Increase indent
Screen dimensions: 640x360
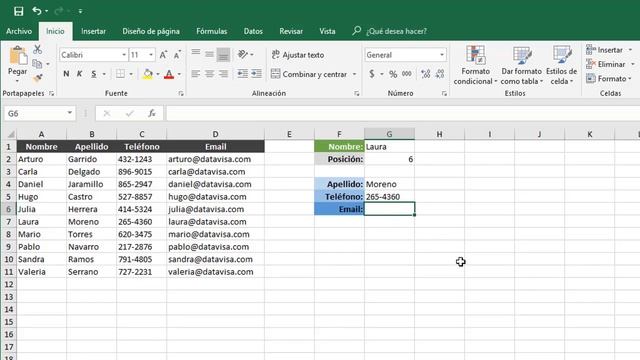tap(257, 74)
